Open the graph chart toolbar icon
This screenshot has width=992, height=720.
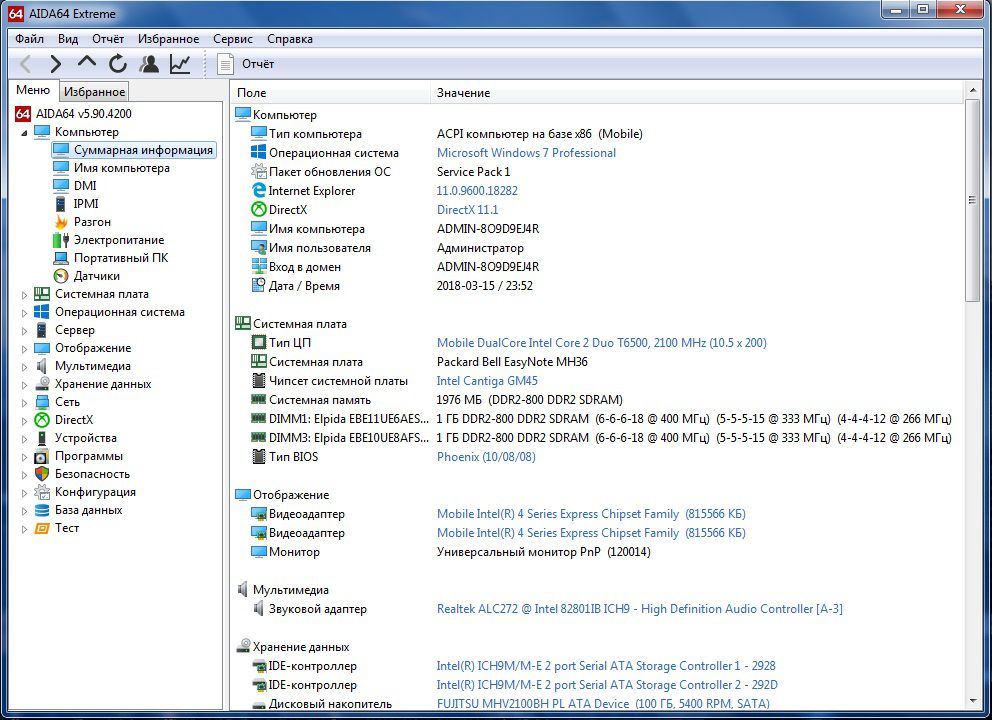pyautogui.click(x=180, y=64)
